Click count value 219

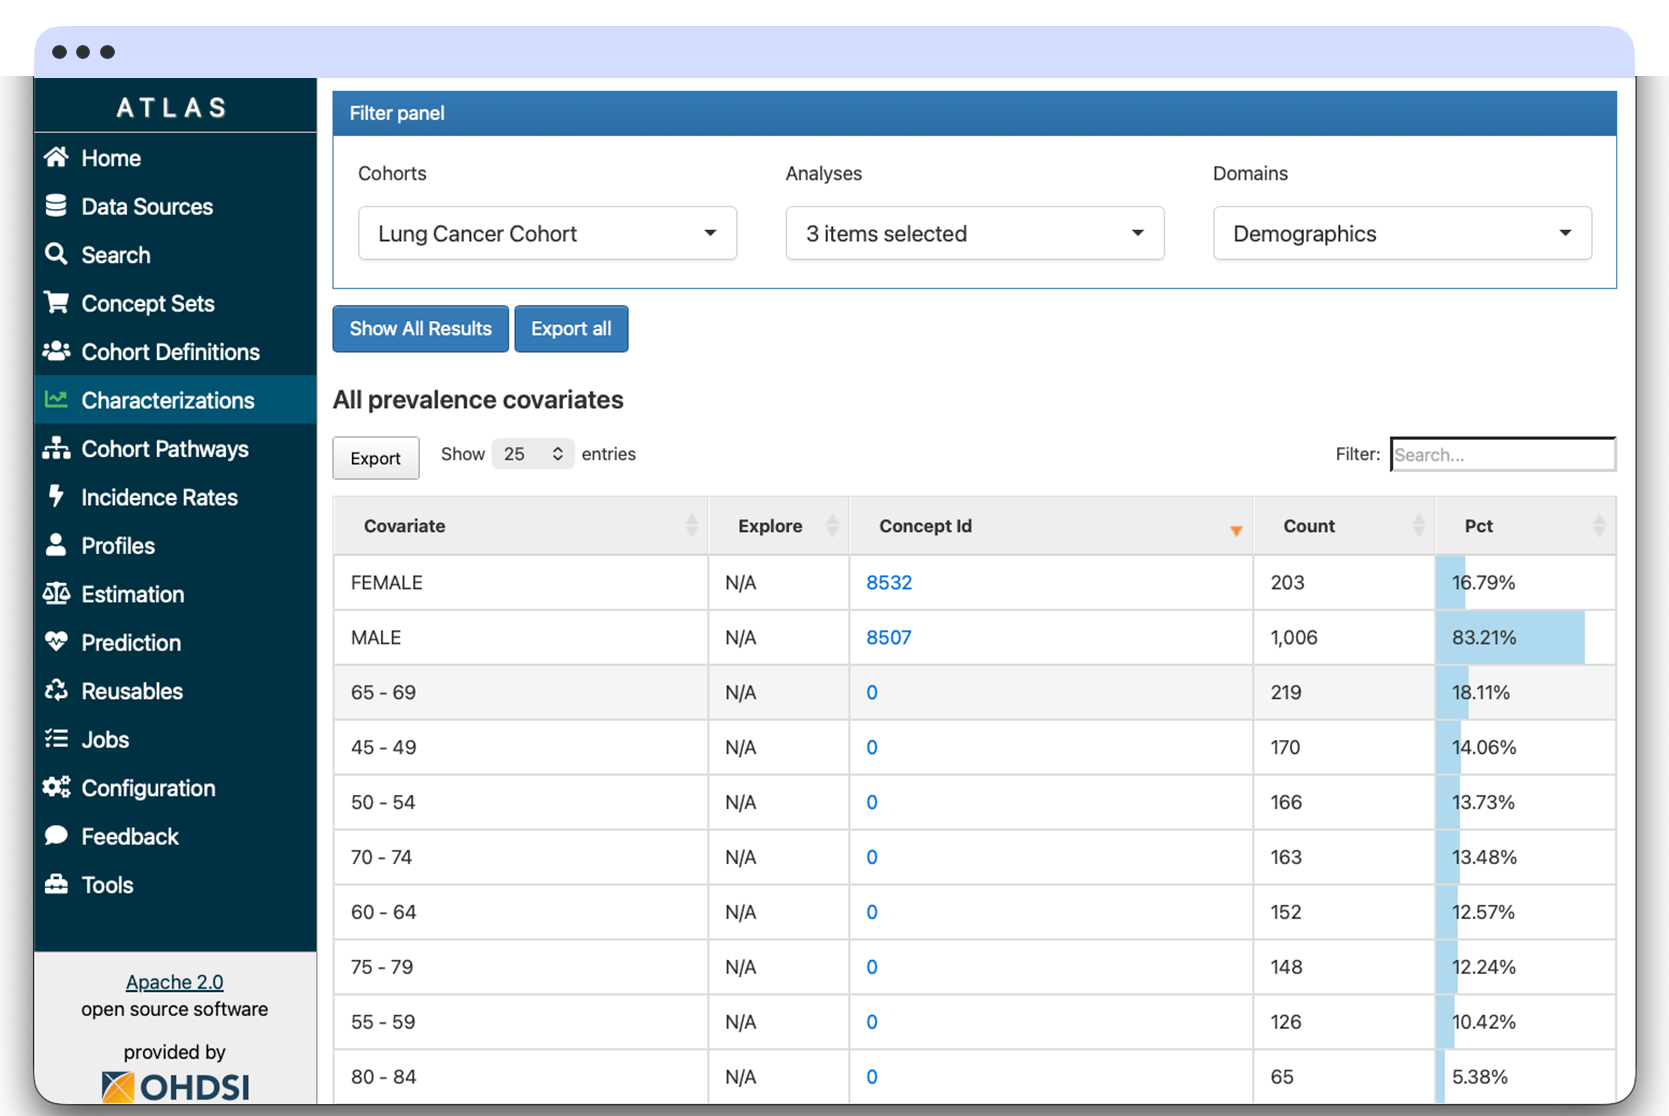1286,692
